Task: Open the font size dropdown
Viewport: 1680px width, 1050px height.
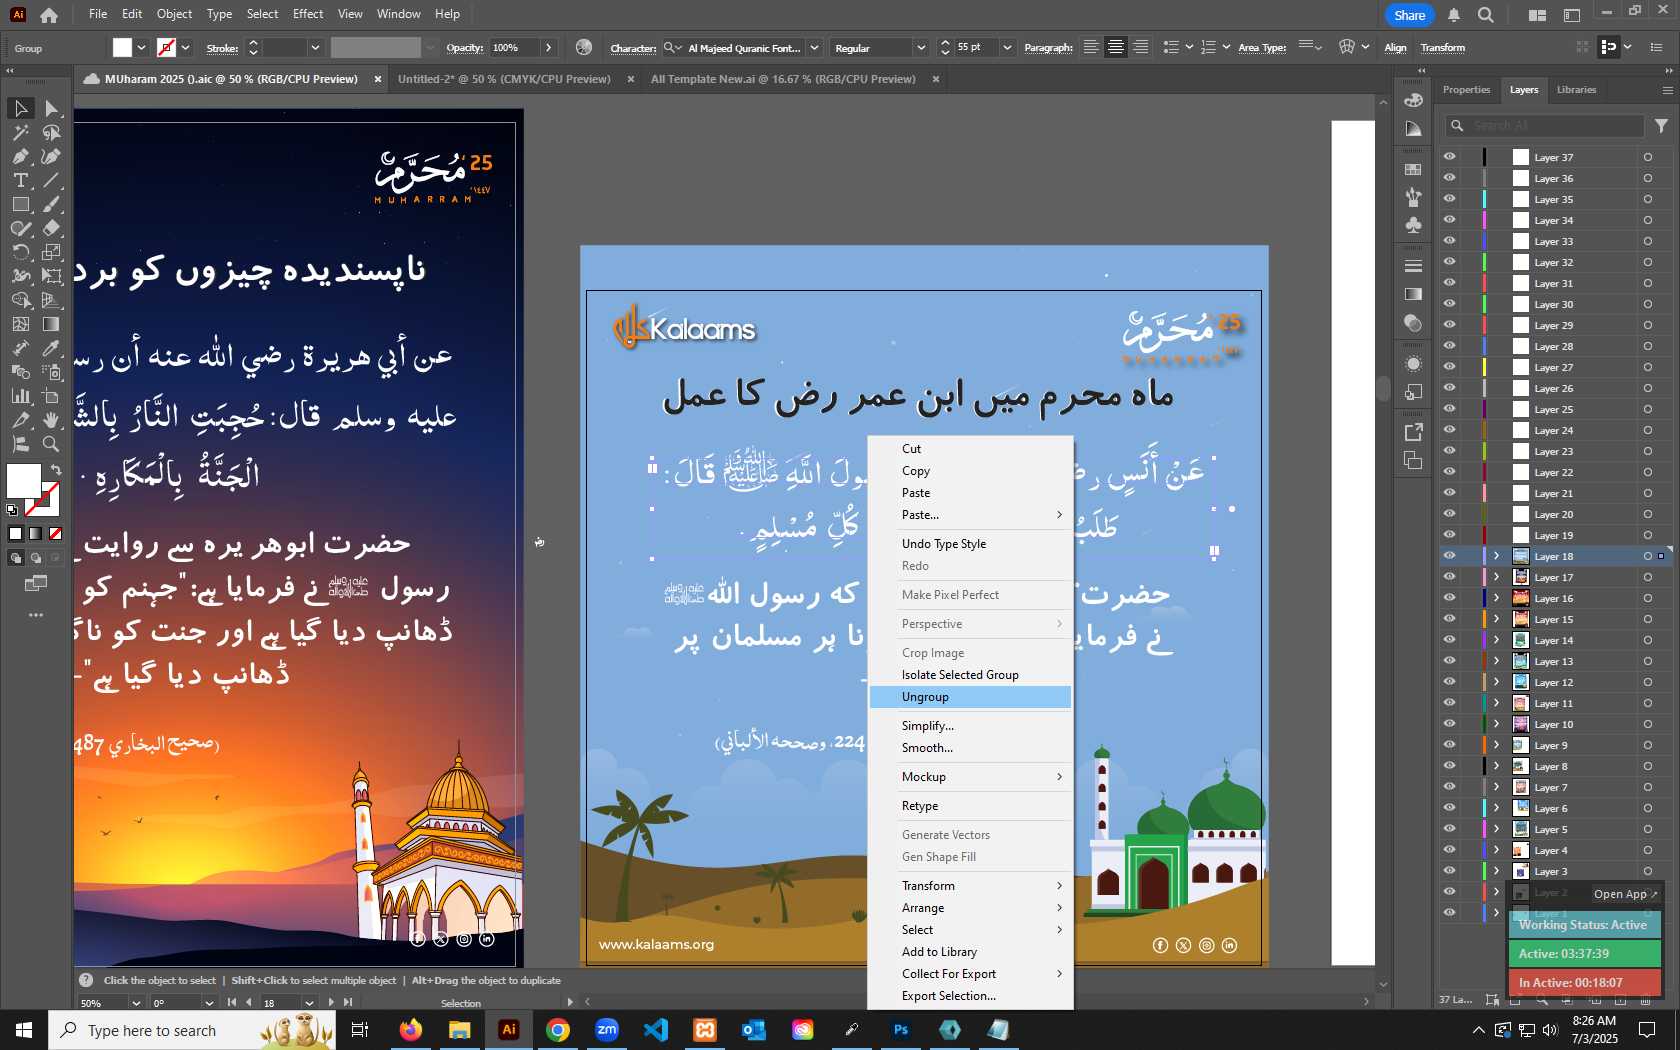Action: (x=1006, y=48)
